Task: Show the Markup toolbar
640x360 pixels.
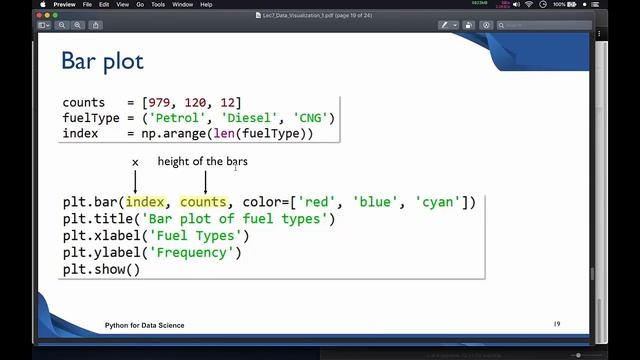Action: coord(486,25)
